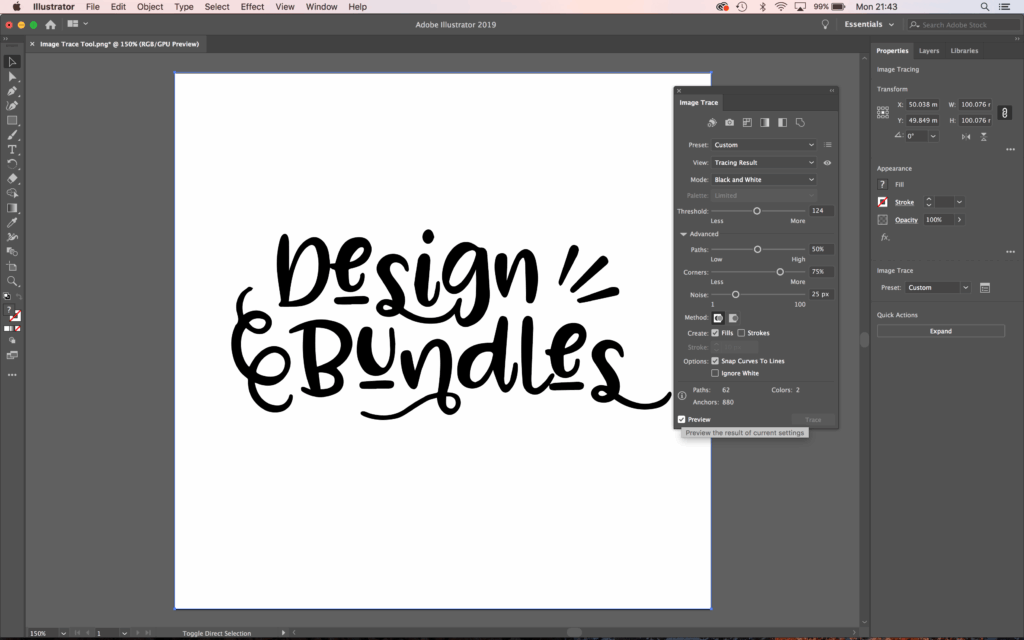
Task: Click the Black and White preset icon
Action: [x=782, y=122]
